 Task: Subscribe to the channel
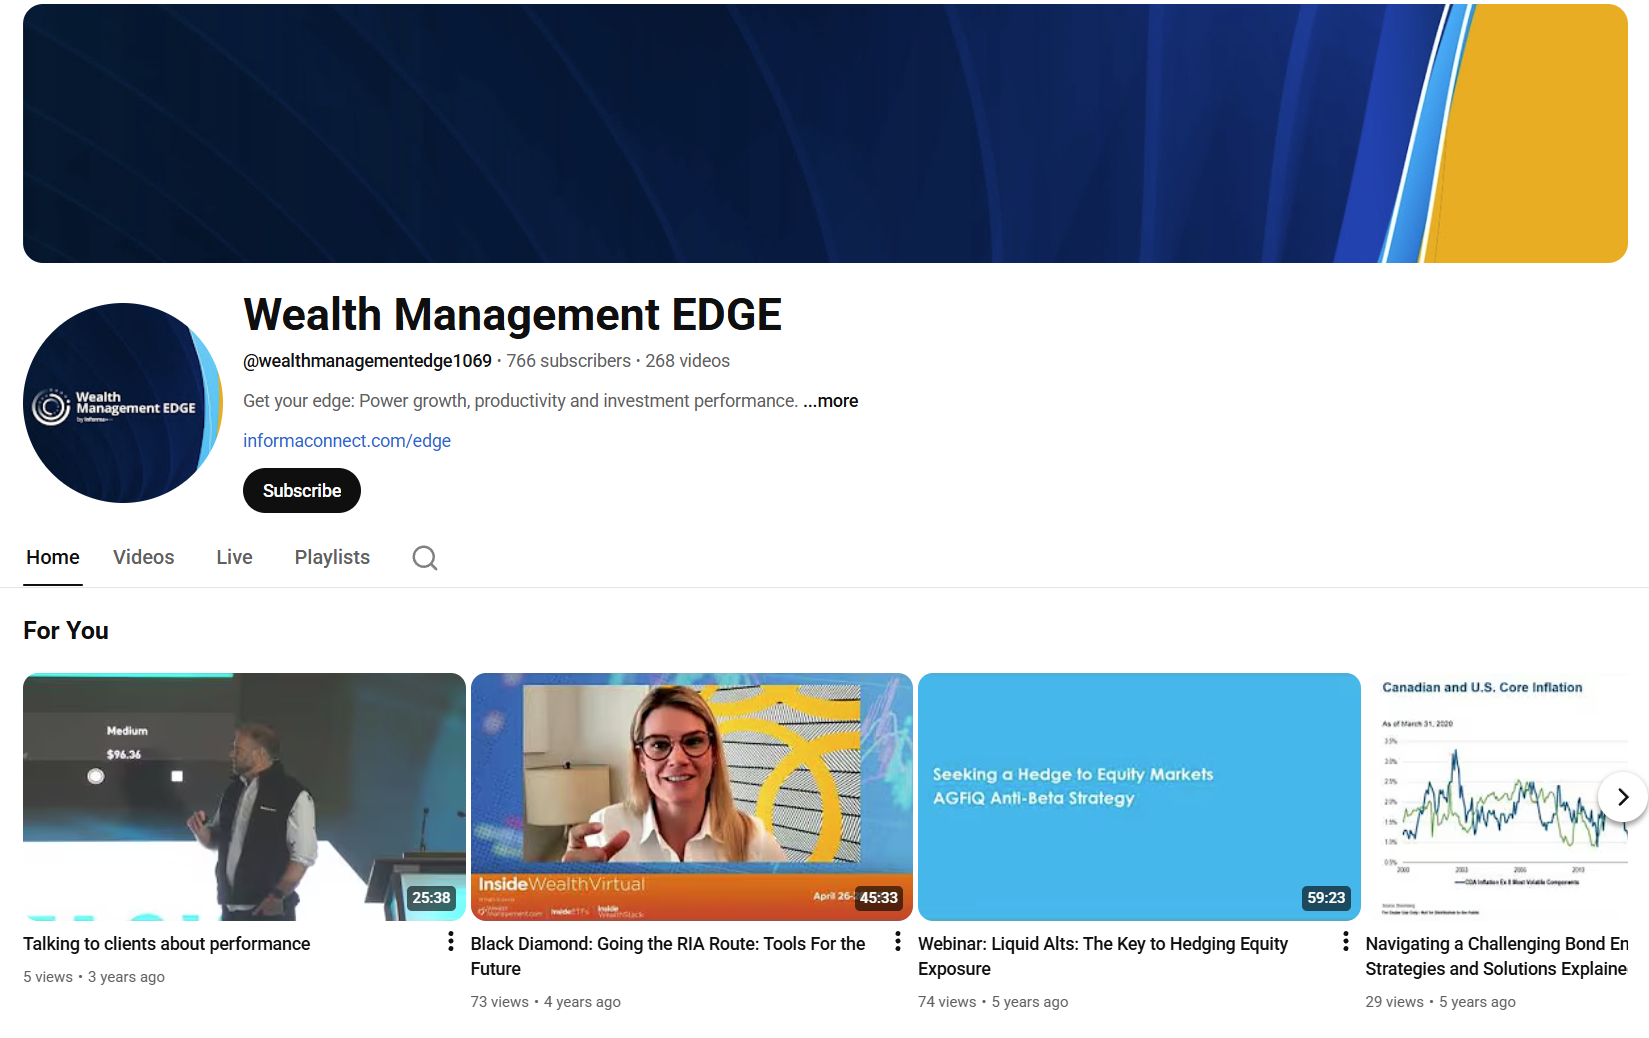point(301,491)
